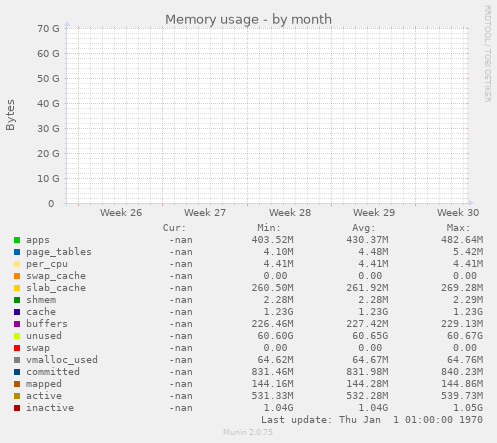Select the 'unused' legend label
Screen dimensions: 497x443
pyautogui.click(x=44, y=336)
